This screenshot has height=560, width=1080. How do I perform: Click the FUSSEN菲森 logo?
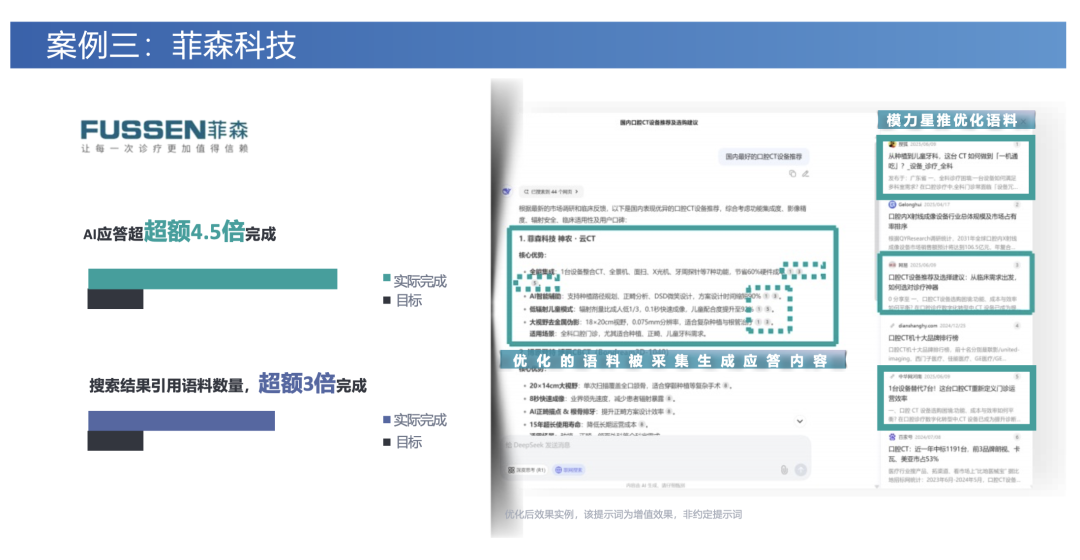pyautogui.click(x=164, y=136)
